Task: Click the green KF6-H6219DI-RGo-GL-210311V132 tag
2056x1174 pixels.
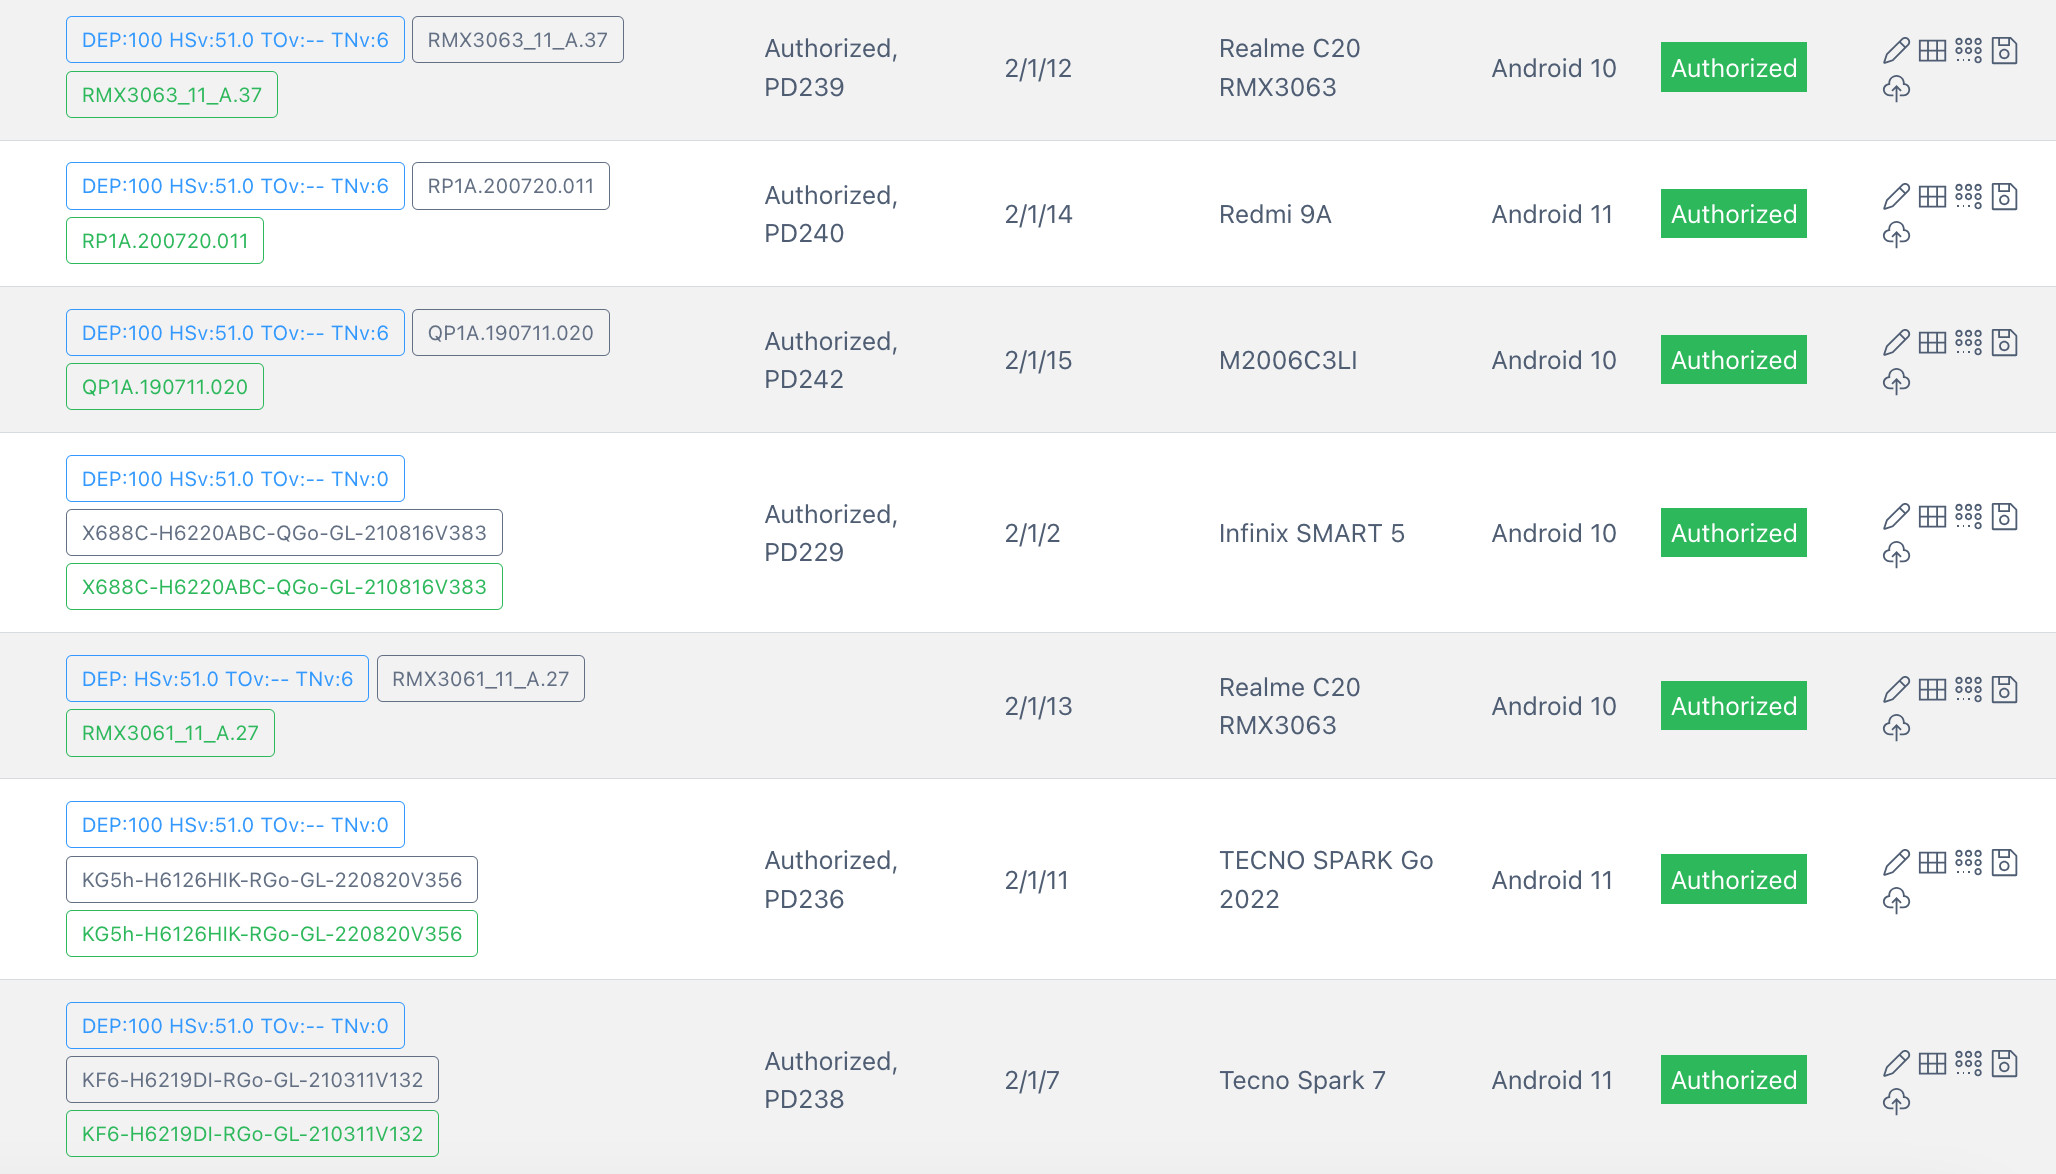Action: 252,1134
